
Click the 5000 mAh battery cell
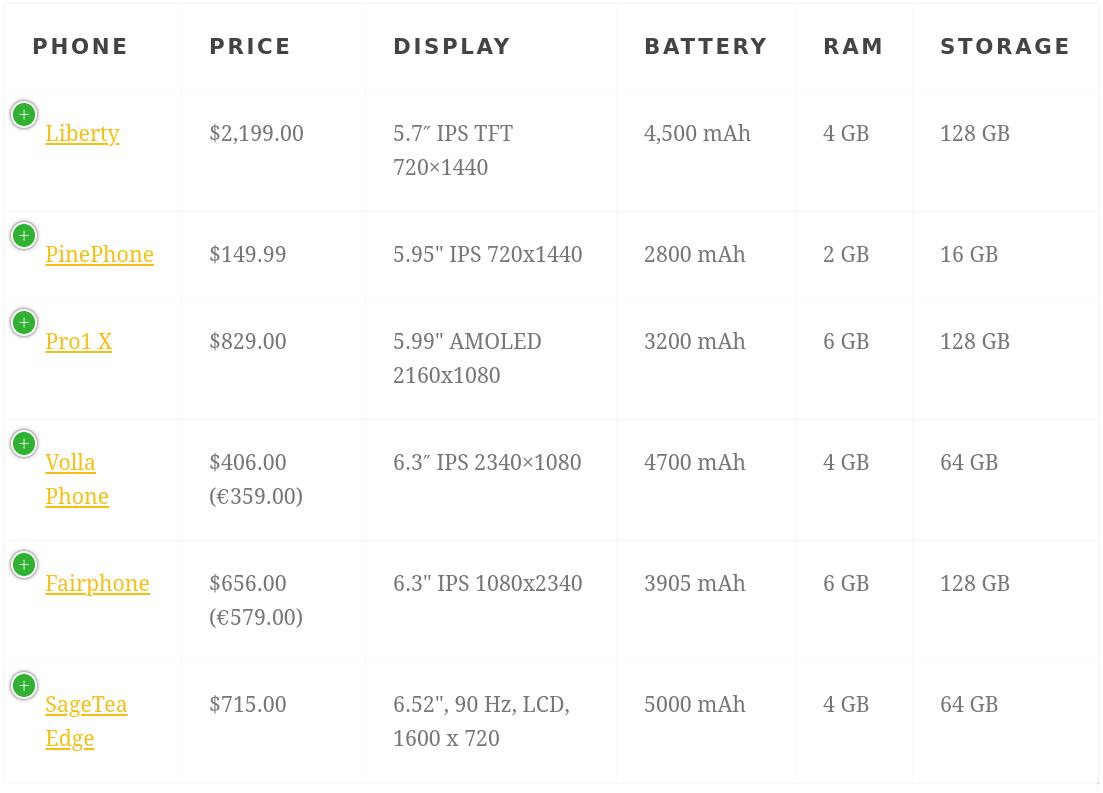click(x=694, y=705)
